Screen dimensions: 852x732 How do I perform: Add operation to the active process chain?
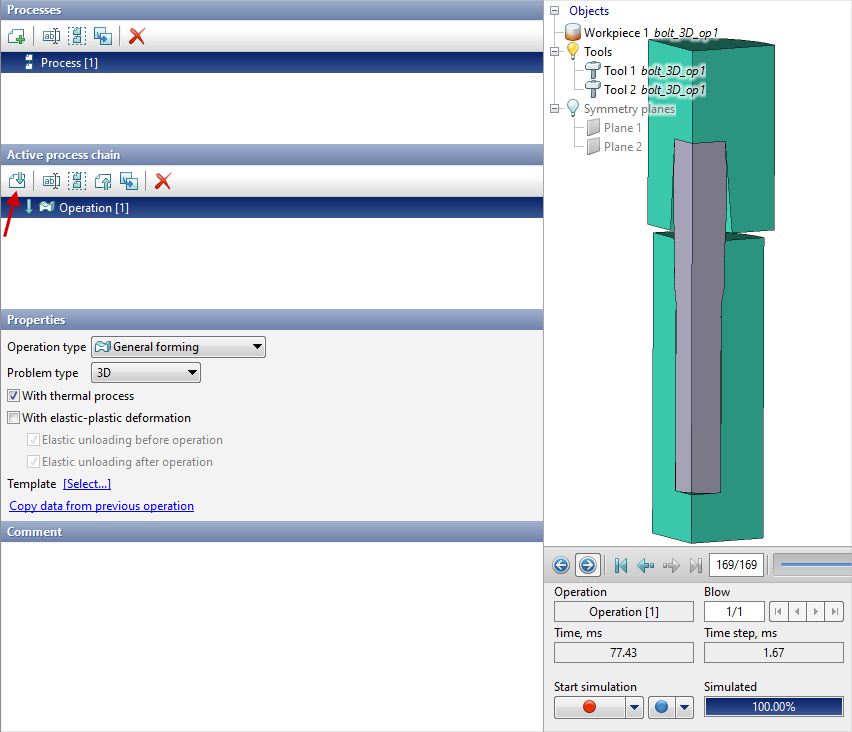[16, 181]
